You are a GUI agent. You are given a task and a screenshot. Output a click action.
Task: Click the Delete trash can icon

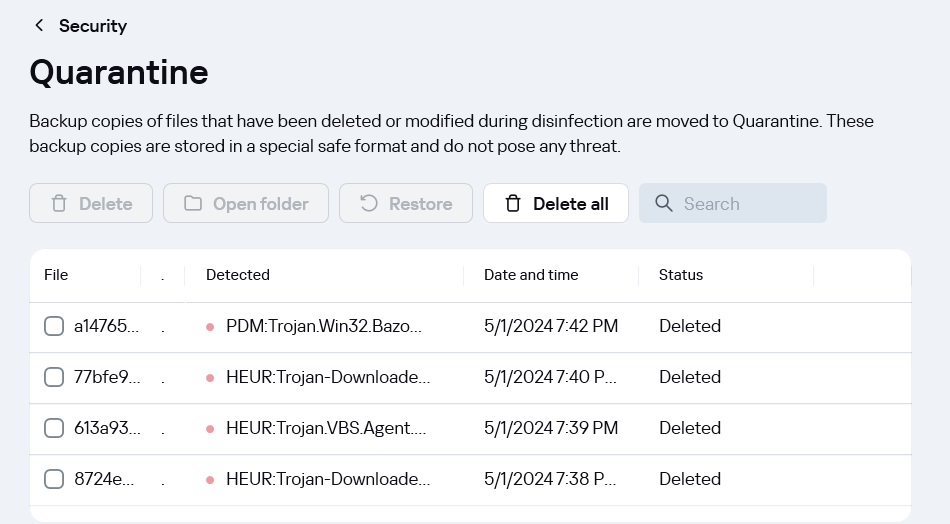click(x=59, y=204)
